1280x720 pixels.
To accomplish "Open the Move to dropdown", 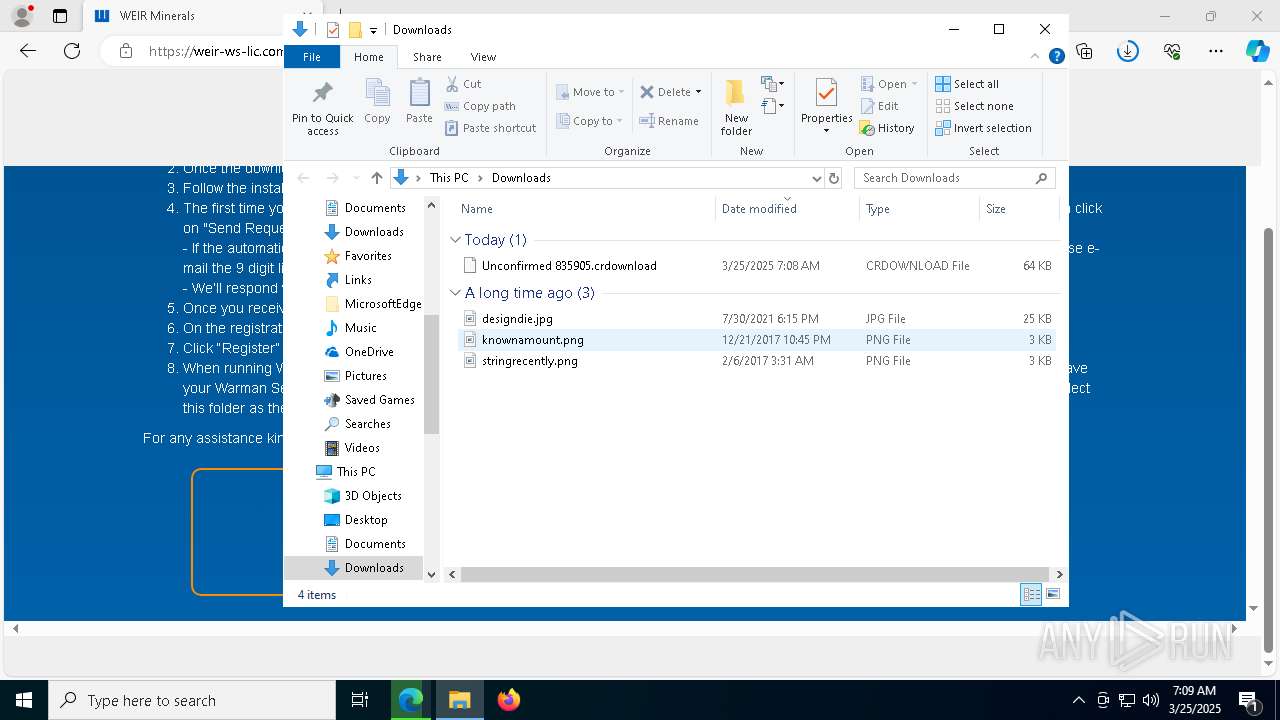I will pos(590,92).
